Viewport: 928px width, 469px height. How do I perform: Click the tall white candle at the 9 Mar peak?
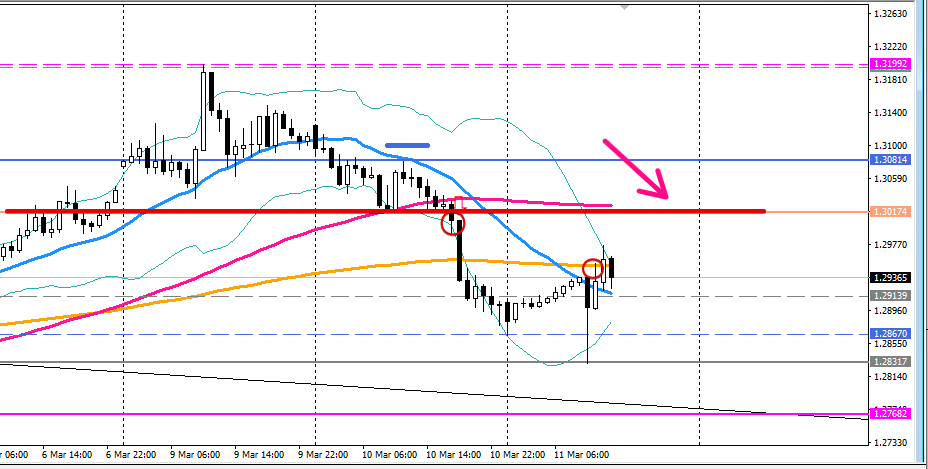[x=204, y=111]
